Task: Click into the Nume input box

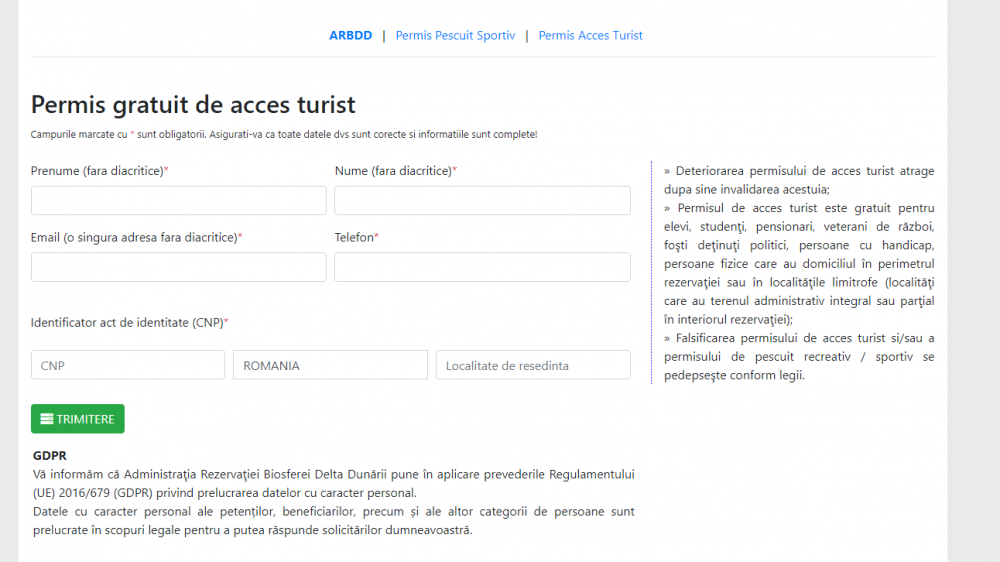Action: pos(482,201)
